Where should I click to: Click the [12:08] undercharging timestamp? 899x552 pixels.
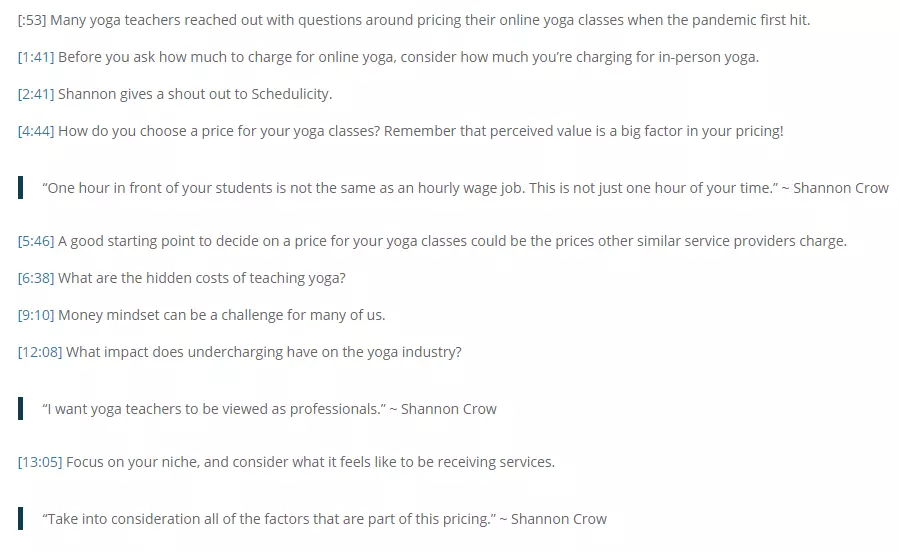pos(40,352)
